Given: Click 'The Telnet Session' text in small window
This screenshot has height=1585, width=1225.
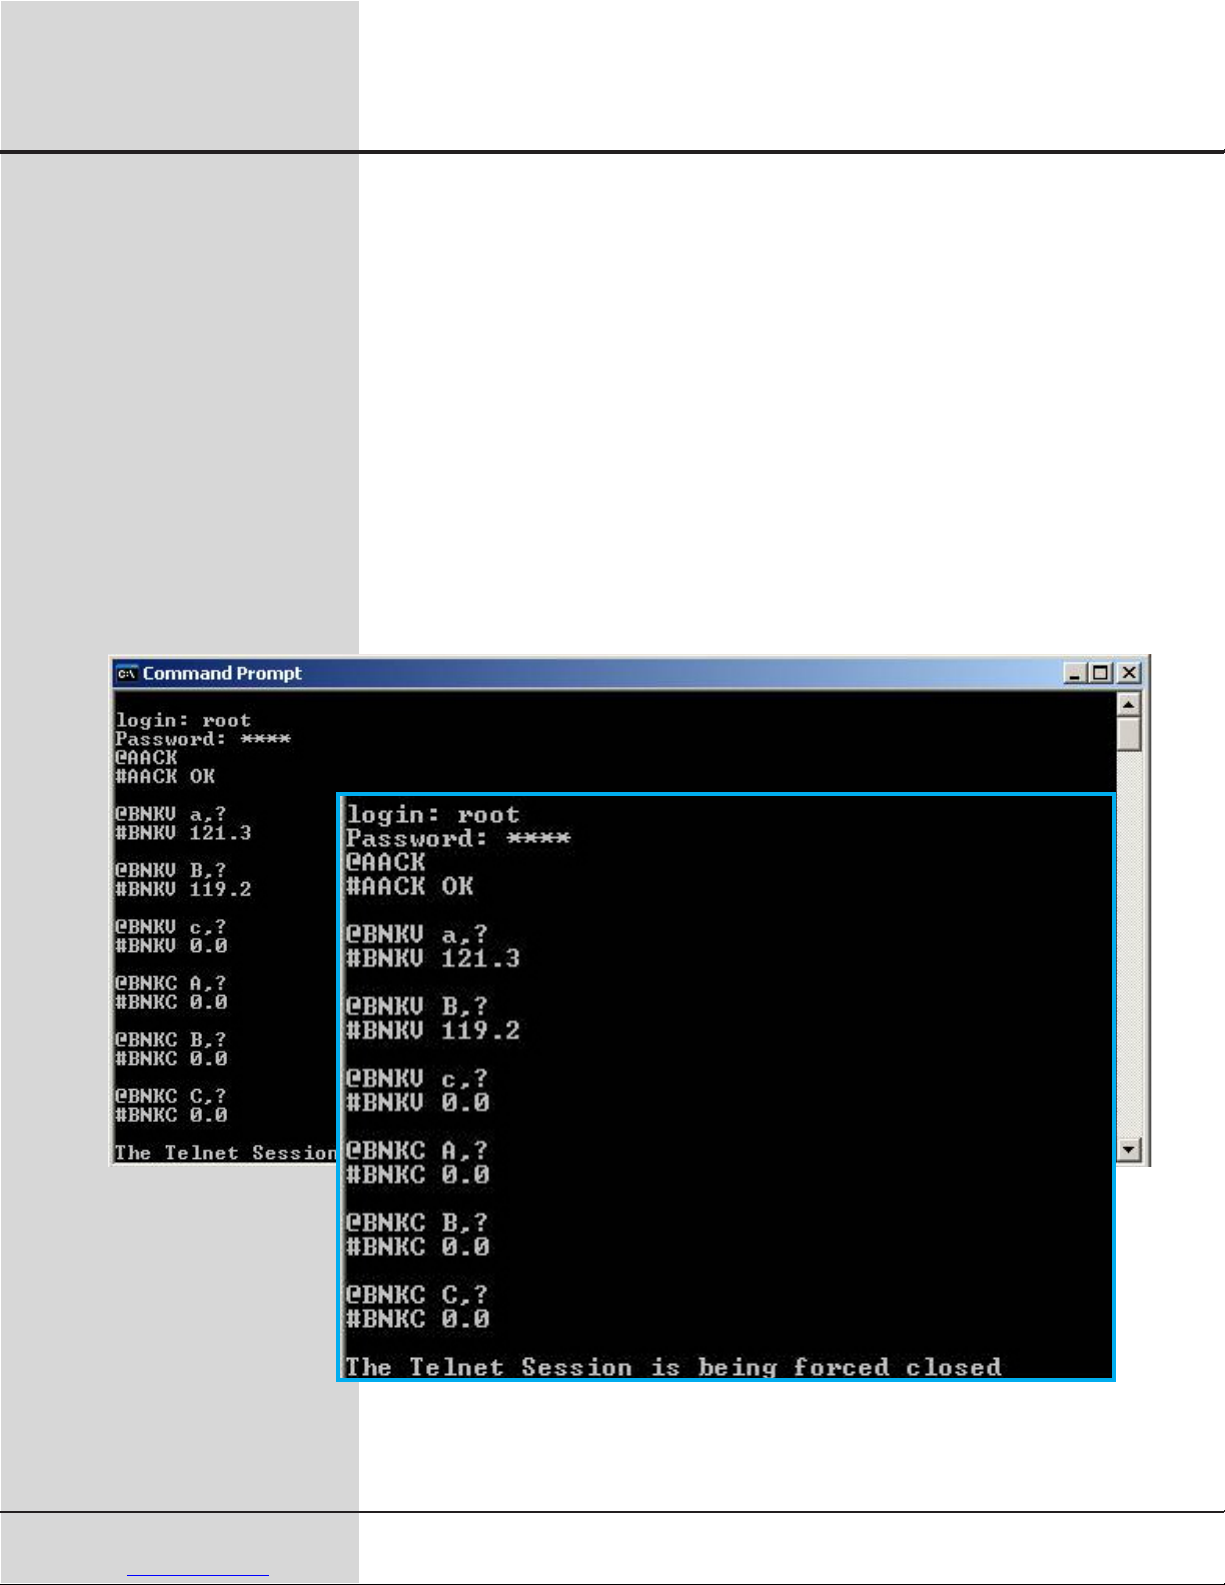Looking at the screenshot, I should click(226, 1152).
